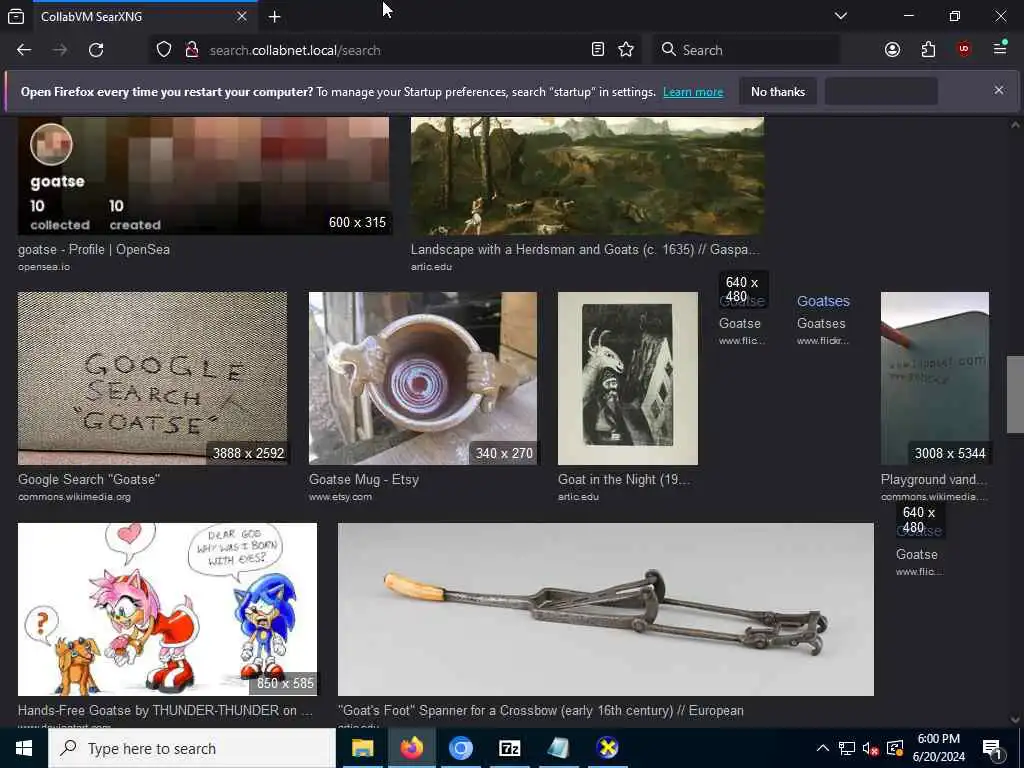Open the Sonic cartoon thumbnail
The height and width of the screenshot is (768, 1024).
click(x=167, y=609)
